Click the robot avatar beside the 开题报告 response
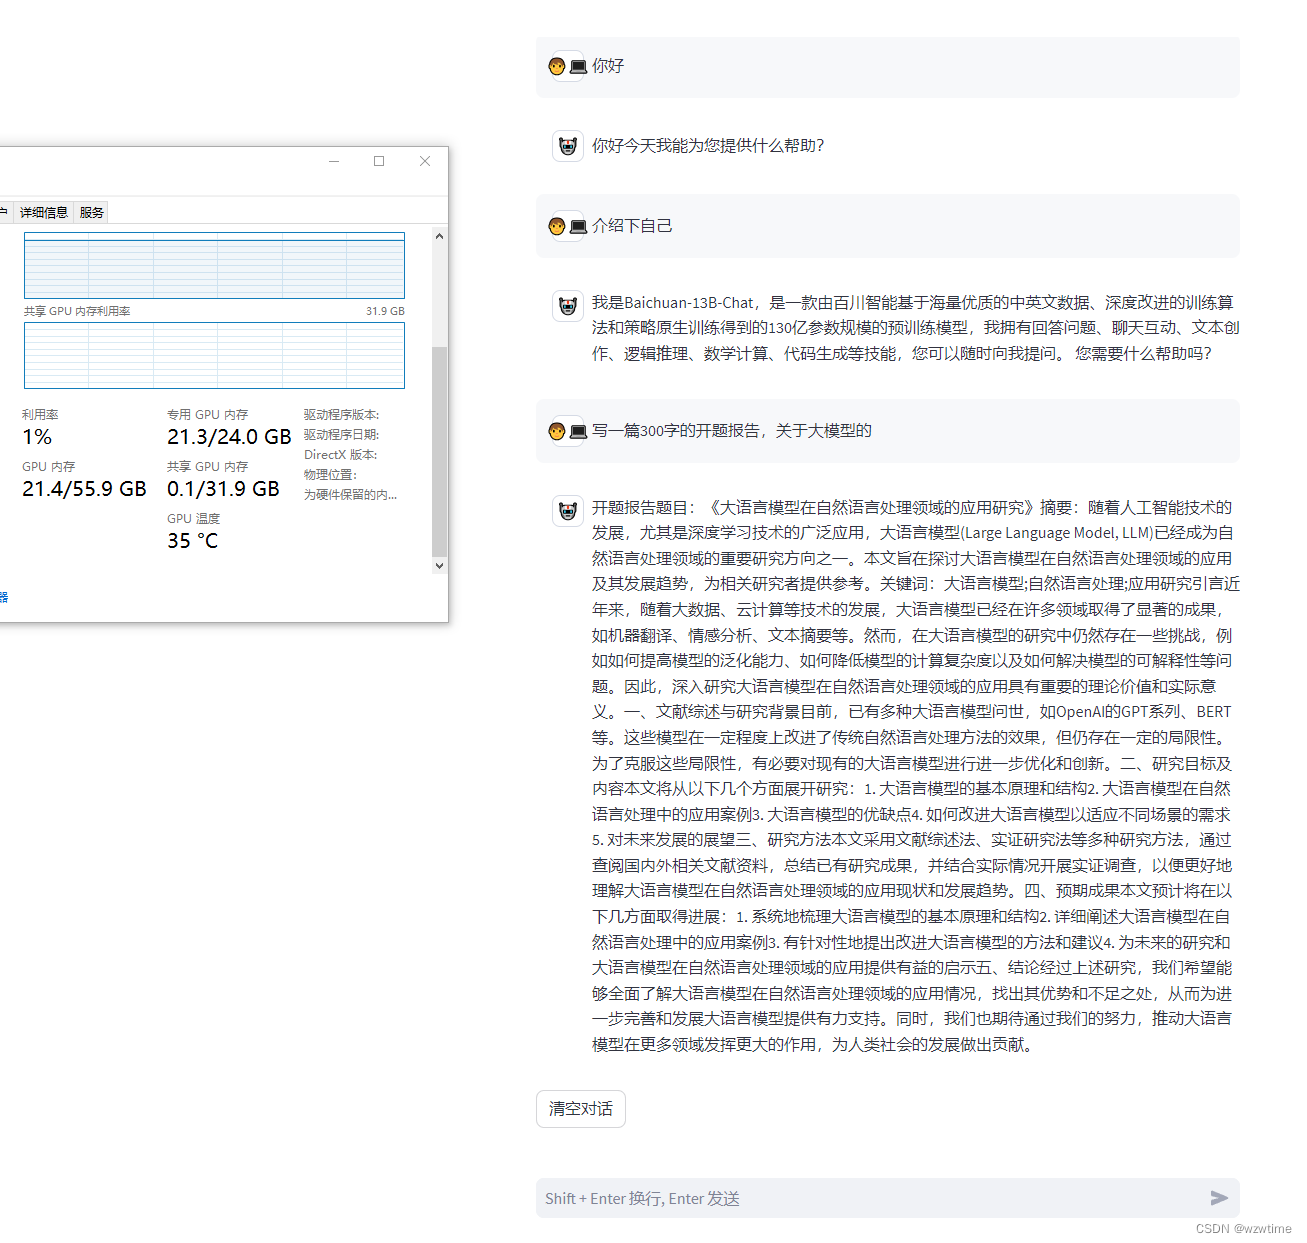Image resolution: width=1307 pixels, height=1243 pixels. pyautogui.click(x=567, y=510)
